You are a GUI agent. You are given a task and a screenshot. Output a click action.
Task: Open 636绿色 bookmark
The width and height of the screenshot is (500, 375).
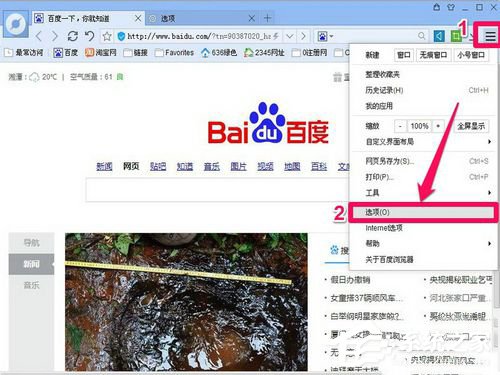[219, 52]
